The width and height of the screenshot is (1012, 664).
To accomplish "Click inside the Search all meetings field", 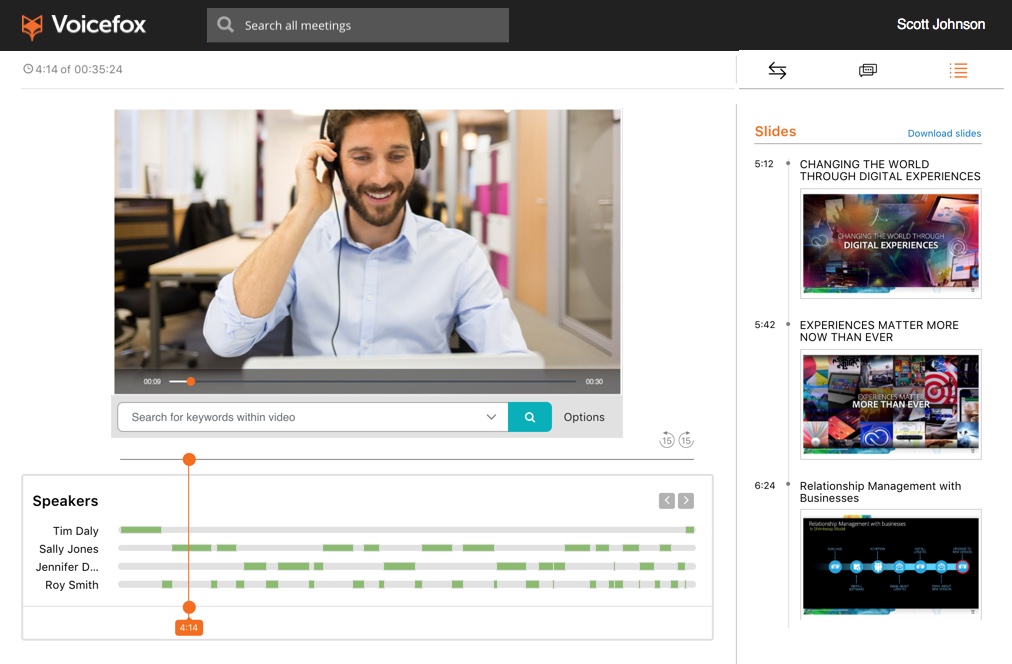I will [370, 26].
